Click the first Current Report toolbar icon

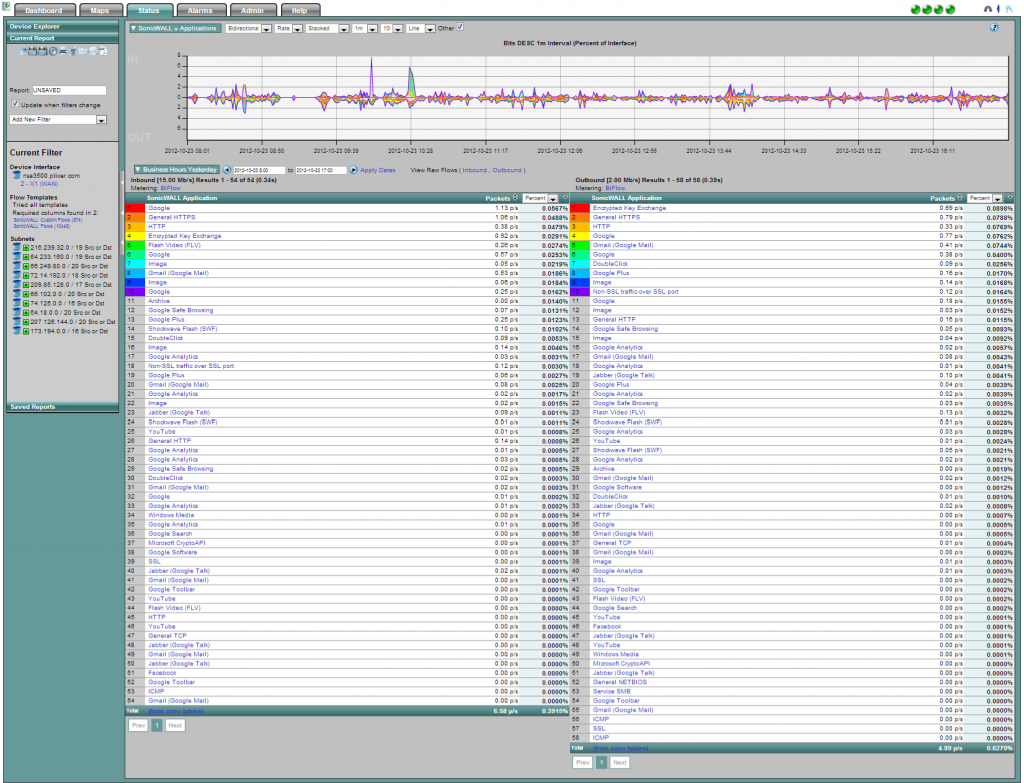22,51
